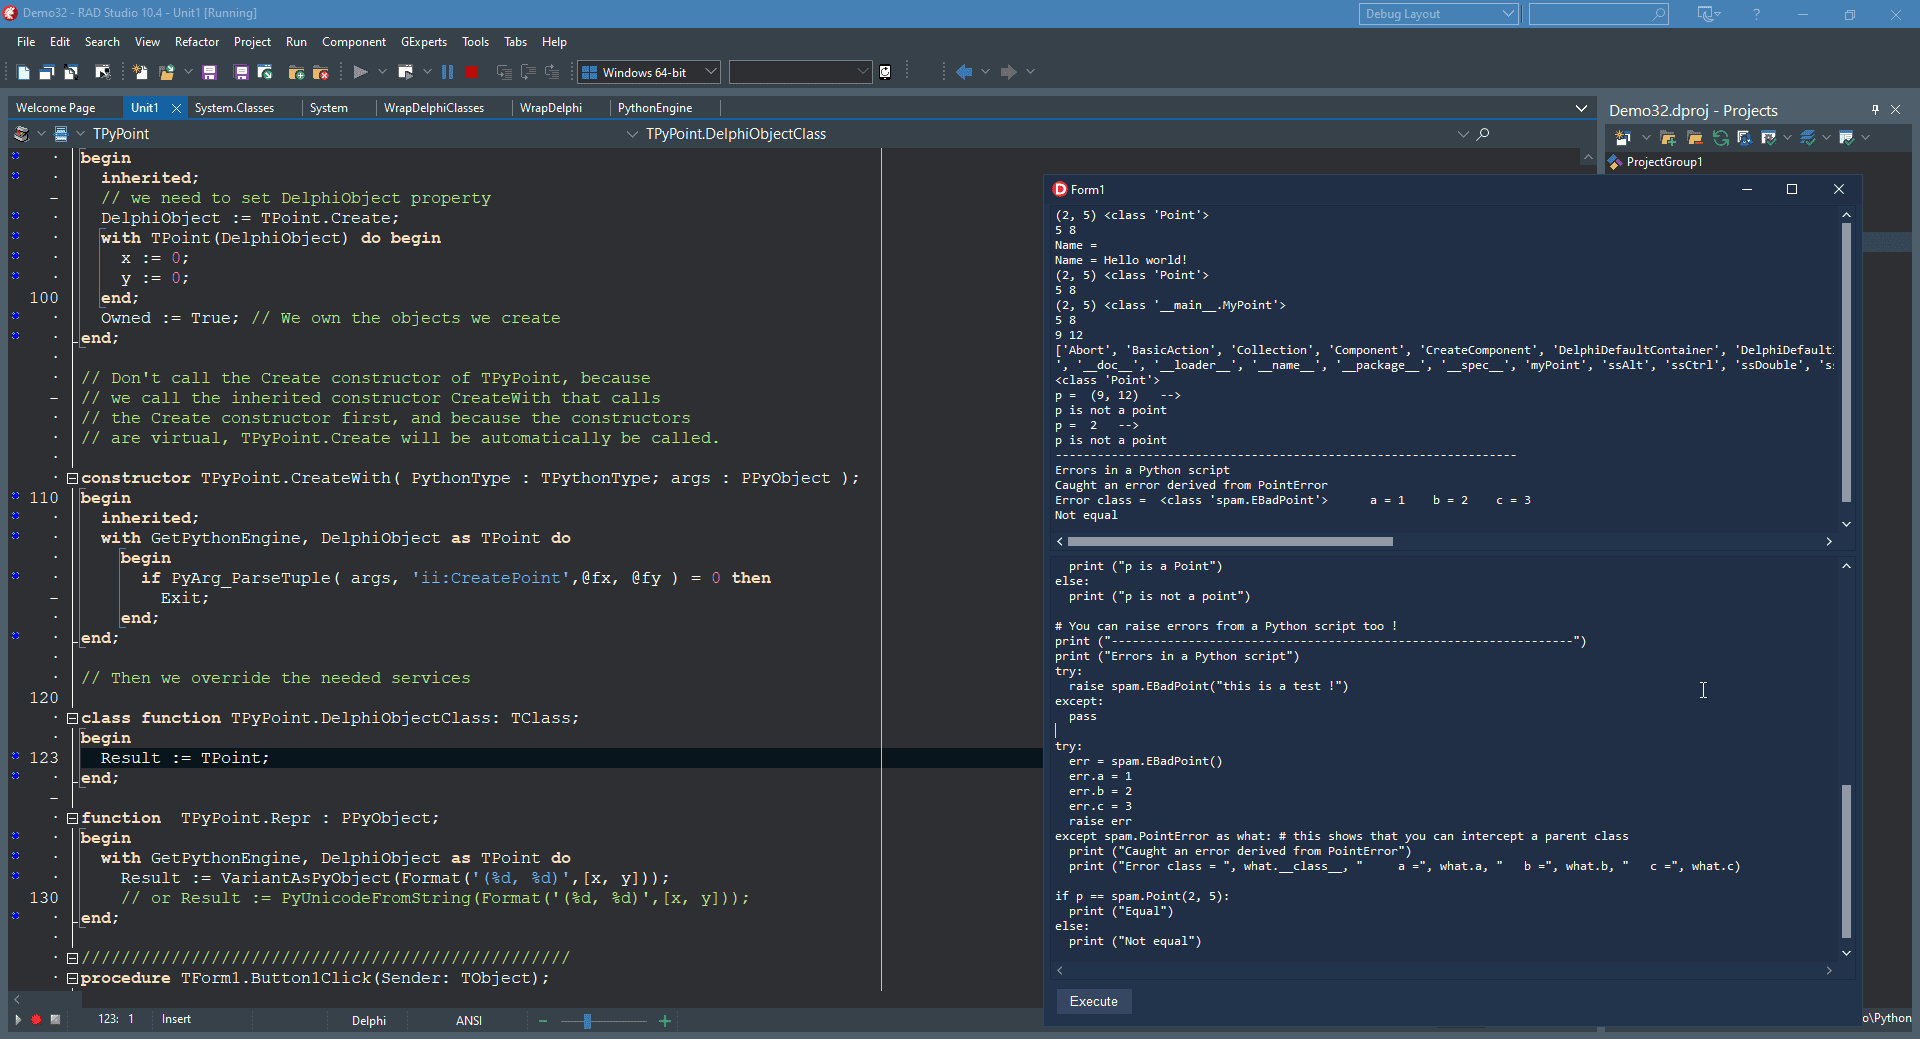Open the Open Project dropdown arrow

pos(188,72)
